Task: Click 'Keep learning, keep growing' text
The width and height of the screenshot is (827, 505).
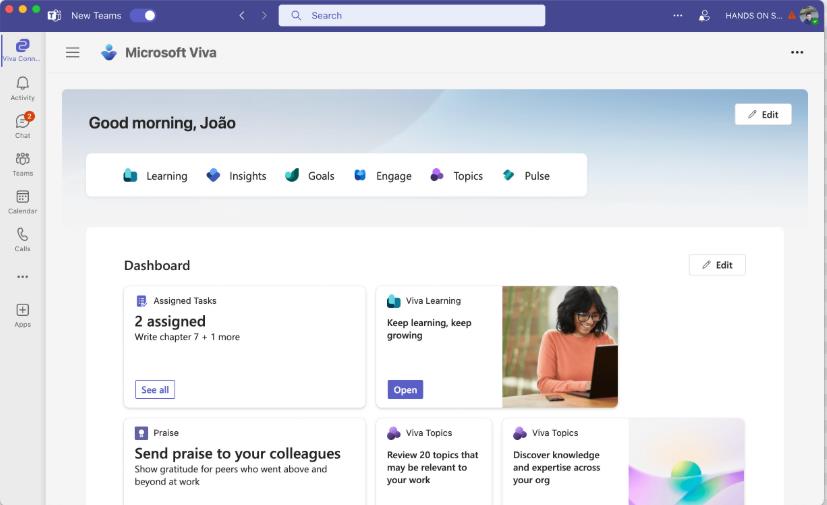Action: [x=429, y=329]
